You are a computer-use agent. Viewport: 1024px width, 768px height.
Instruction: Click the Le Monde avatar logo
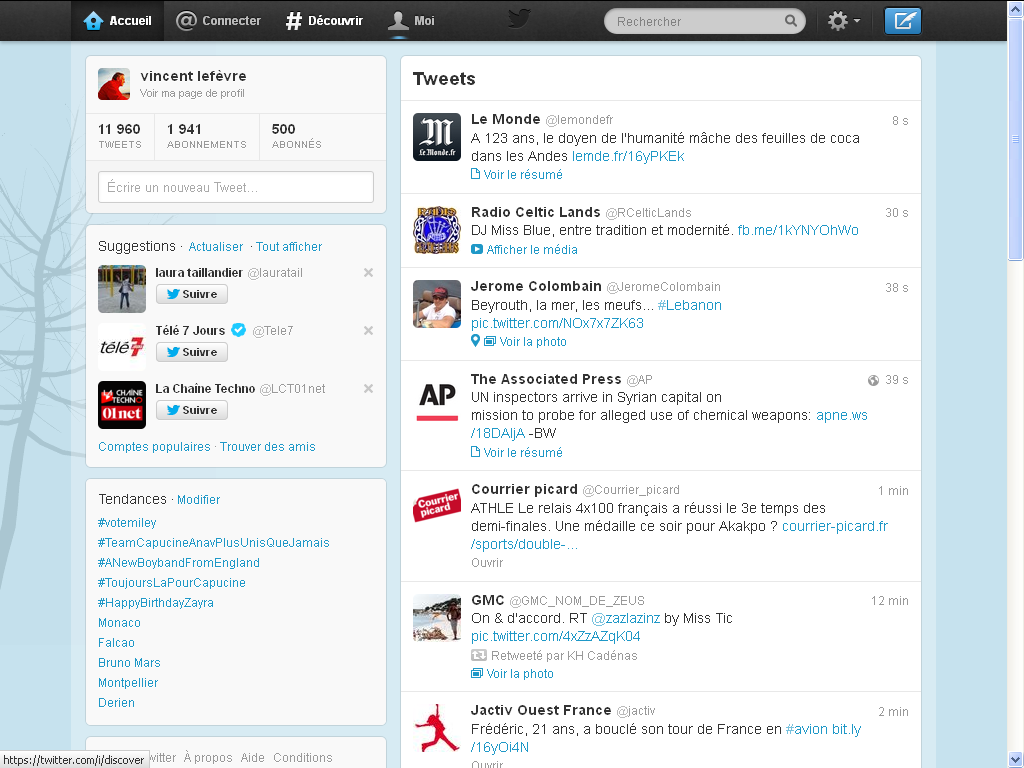[x=437, y=136]
